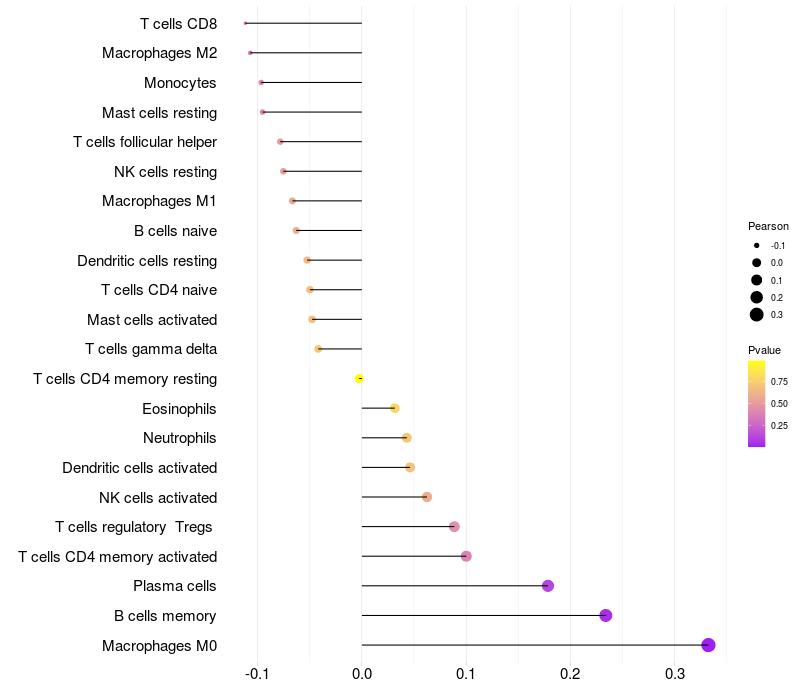Click the Pearson legend title
The width and height of the screenshot is (800, 700).
768,226
